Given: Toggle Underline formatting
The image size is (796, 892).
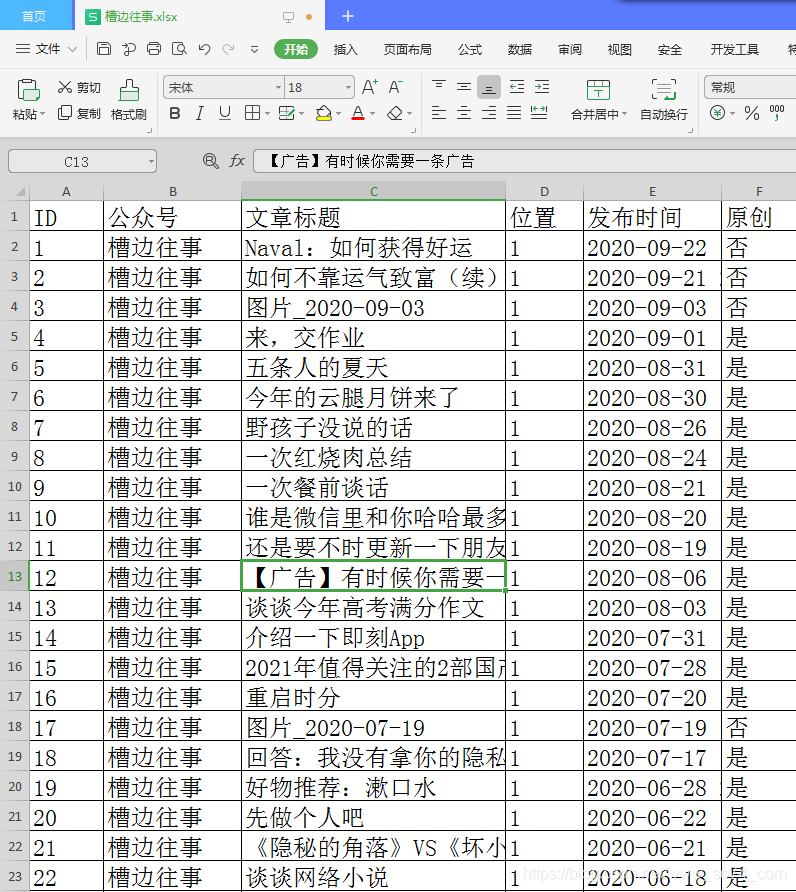Looking at the screenshot, I should point(225,113).
